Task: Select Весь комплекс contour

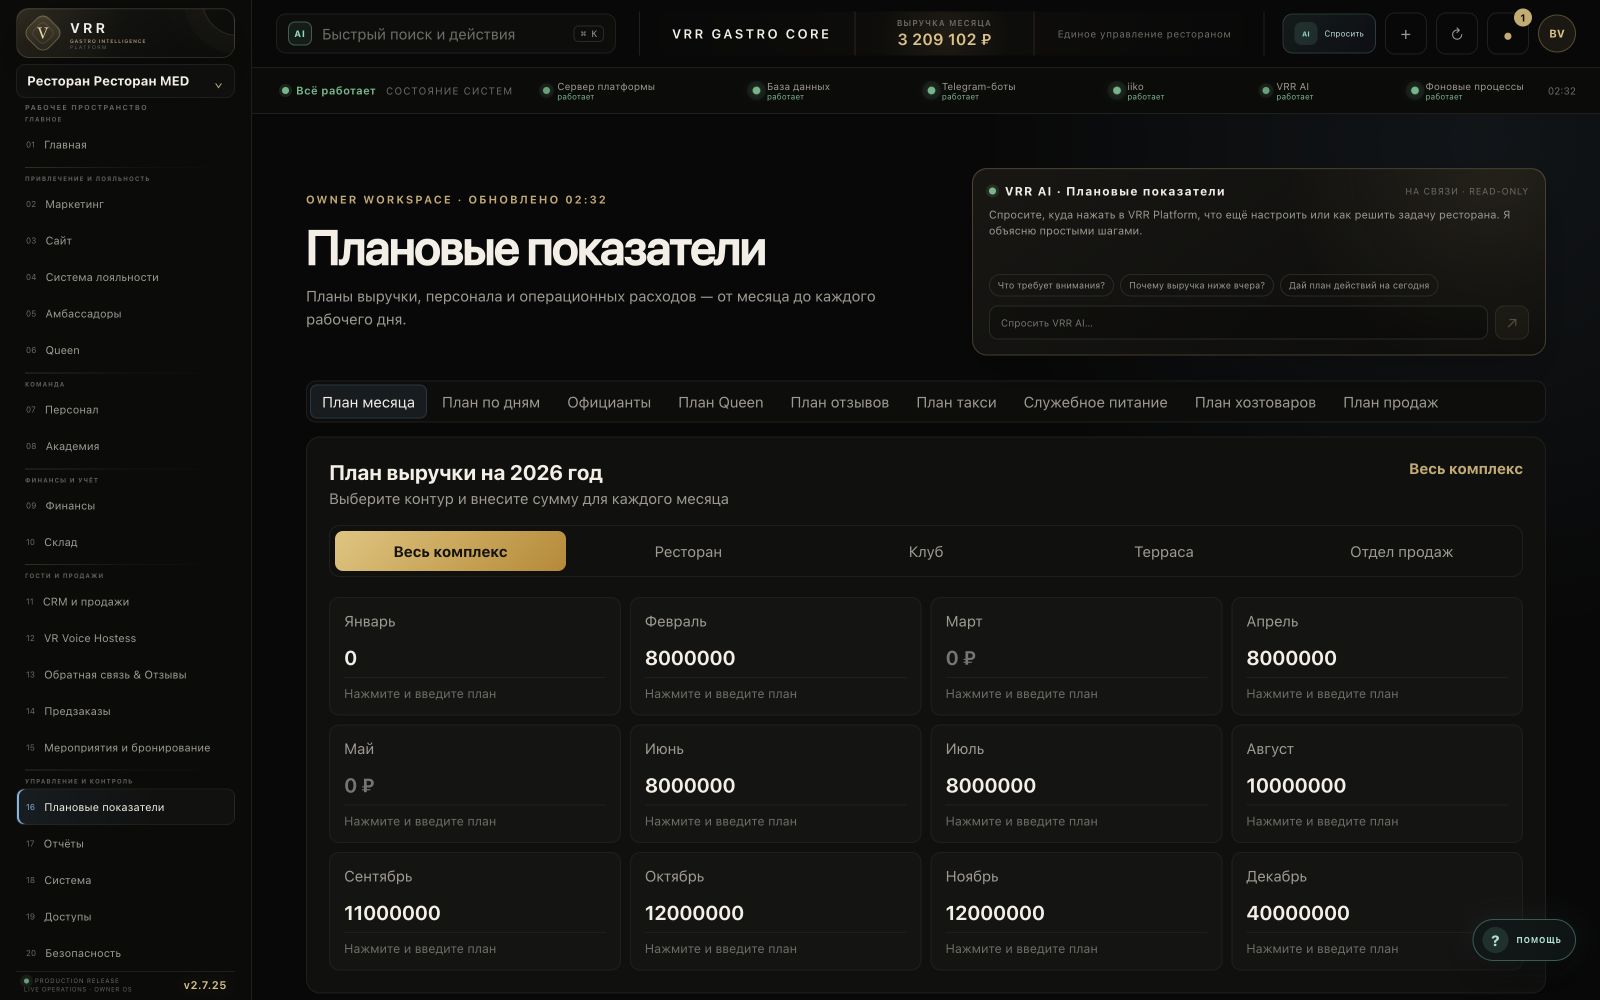Action: [450, 551]
